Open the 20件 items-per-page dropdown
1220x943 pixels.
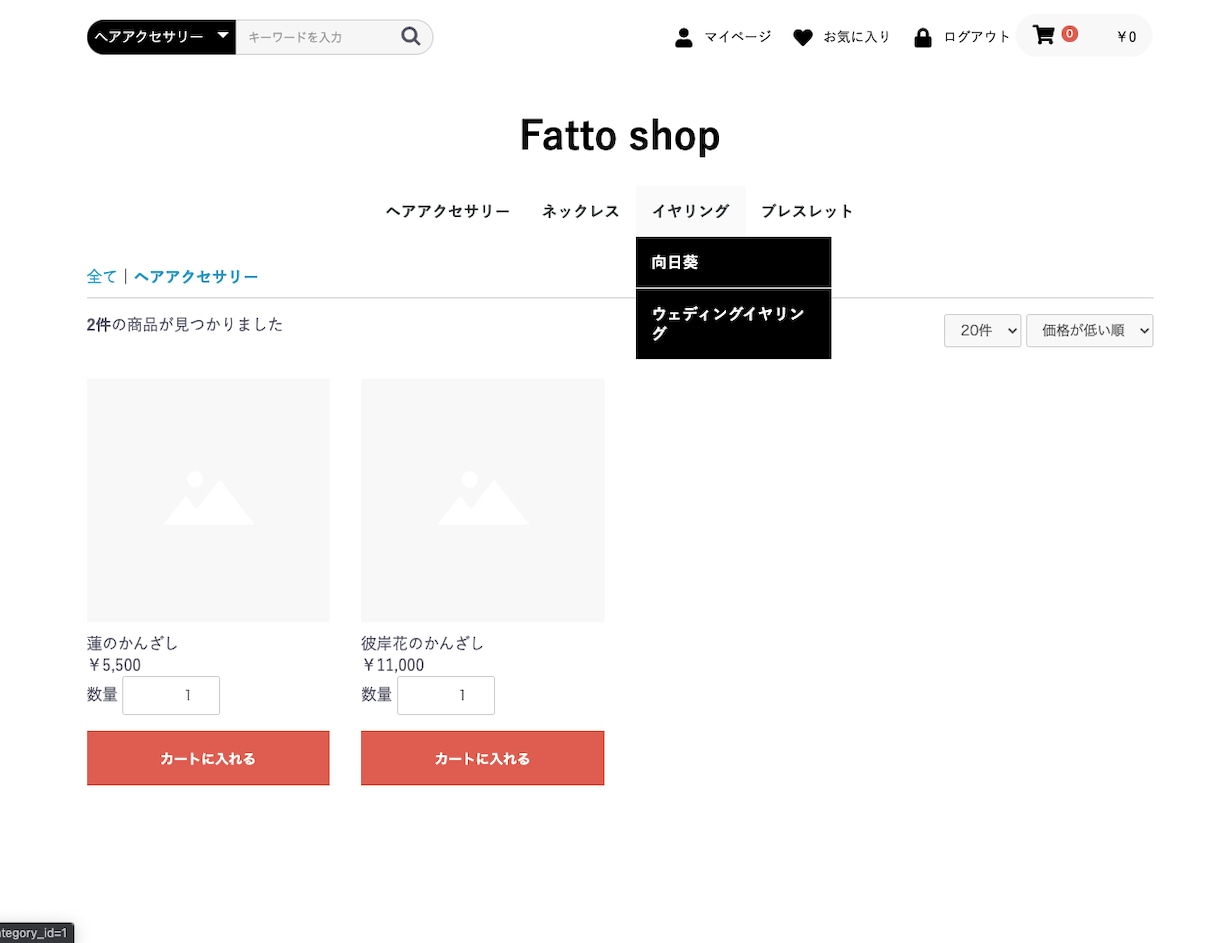coord(982,331)
